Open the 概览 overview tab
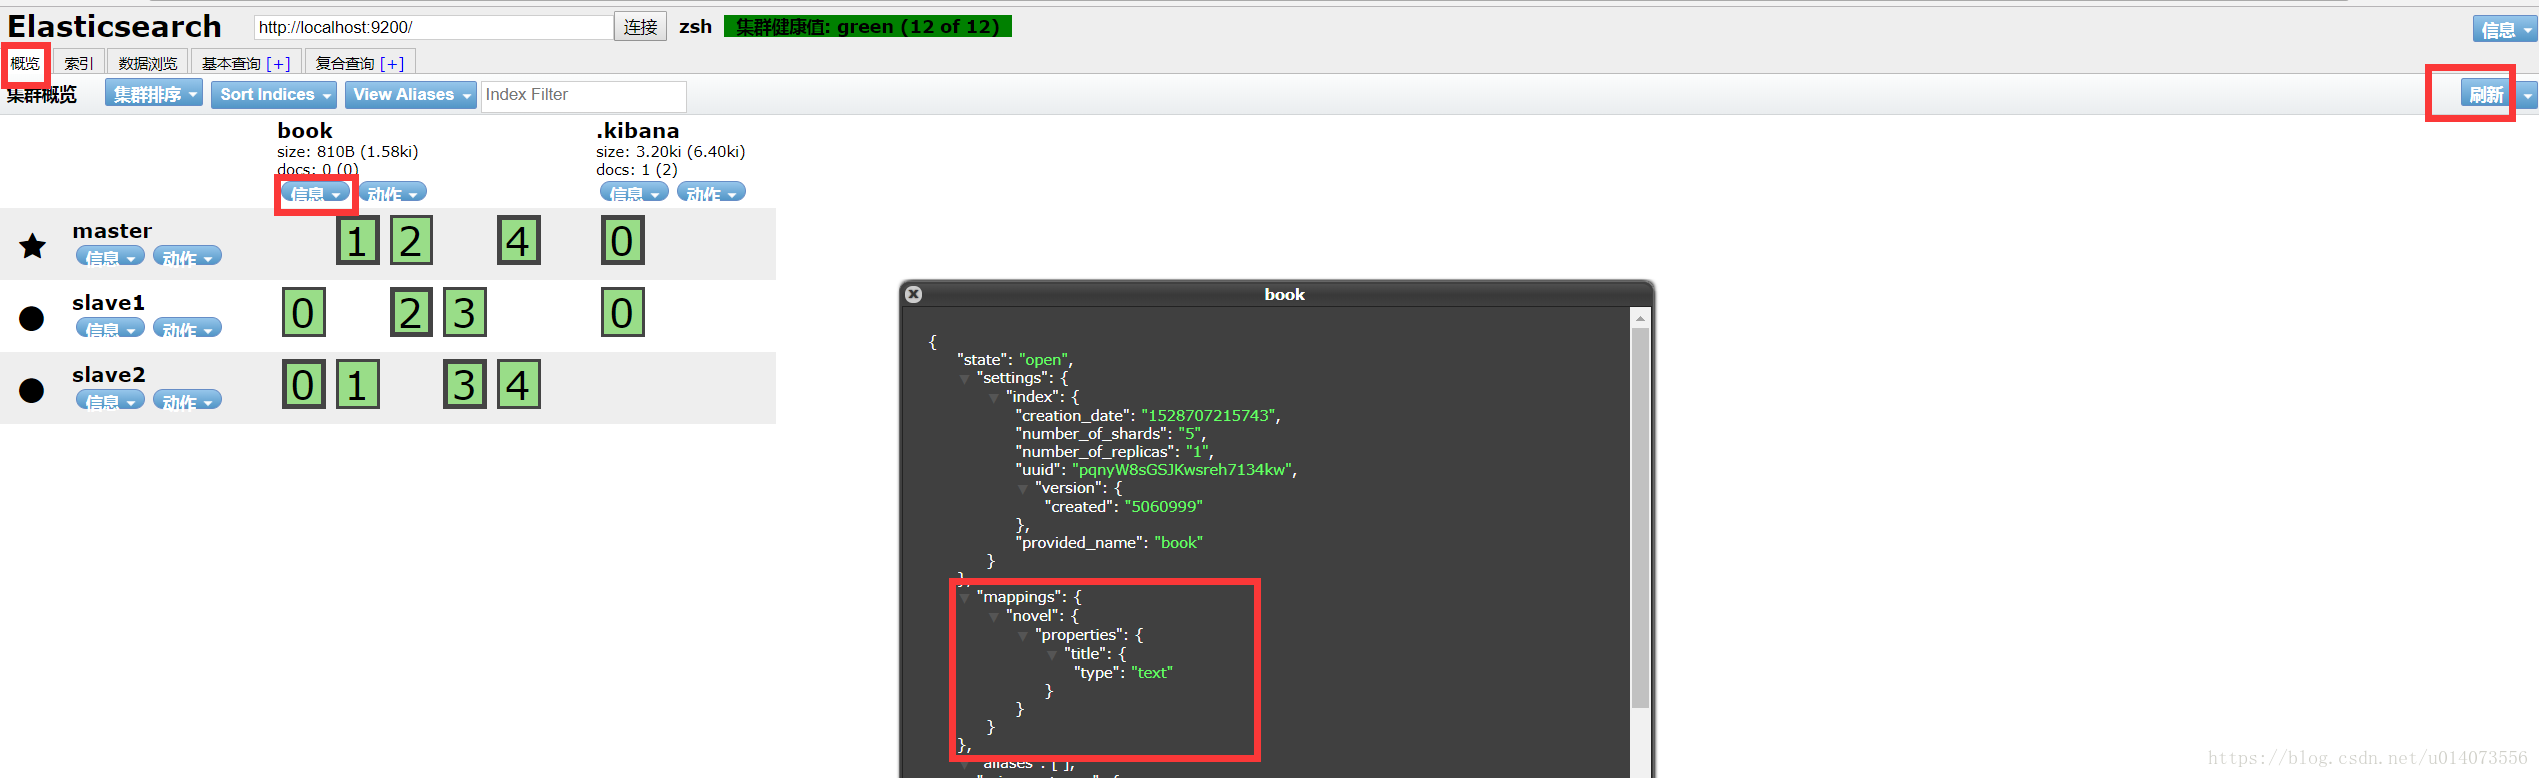Viewport: 2539px width, 778px height. (26, 63)
